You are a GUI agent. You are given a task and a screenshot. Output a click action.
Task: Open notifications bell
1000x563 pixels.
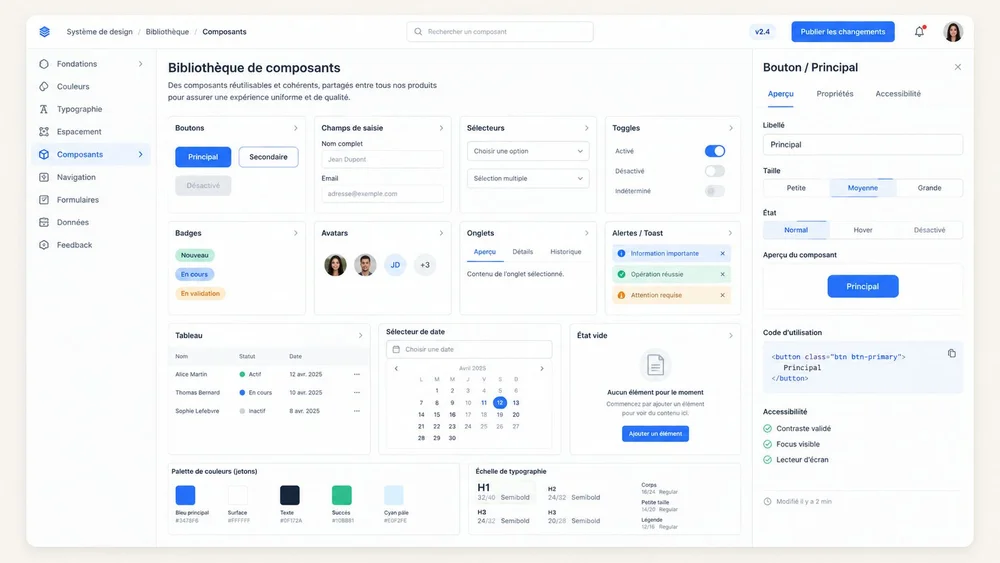point(919,31)
